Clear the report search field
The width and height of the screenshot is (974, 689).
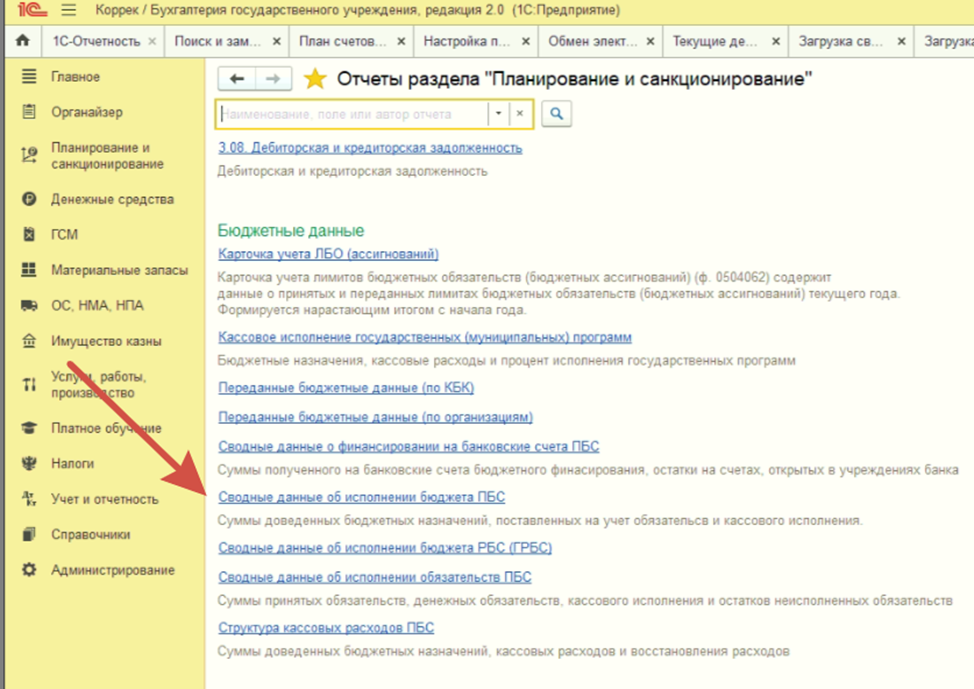click(520, 114)
